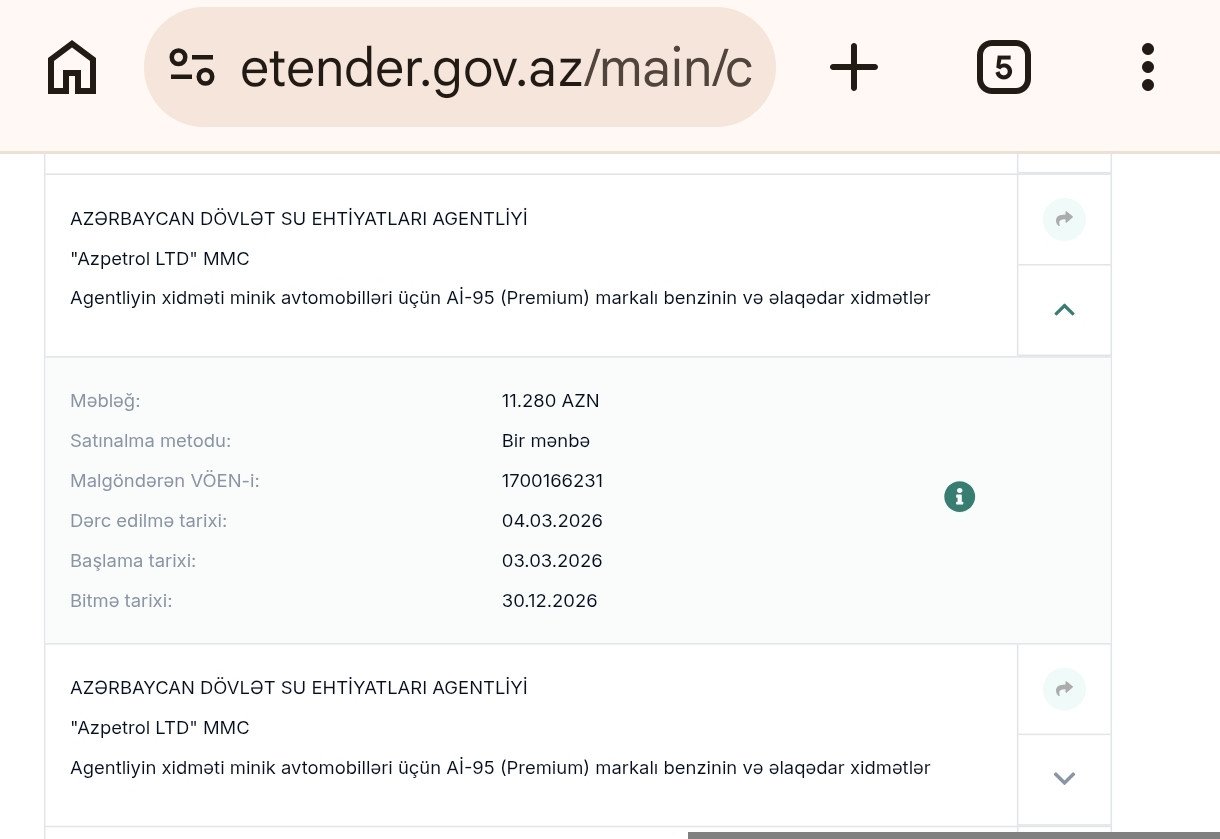Share the collapsed Azpetrol contract entry
Screen dimensions: 1220x839
(x=1064, y=688)
